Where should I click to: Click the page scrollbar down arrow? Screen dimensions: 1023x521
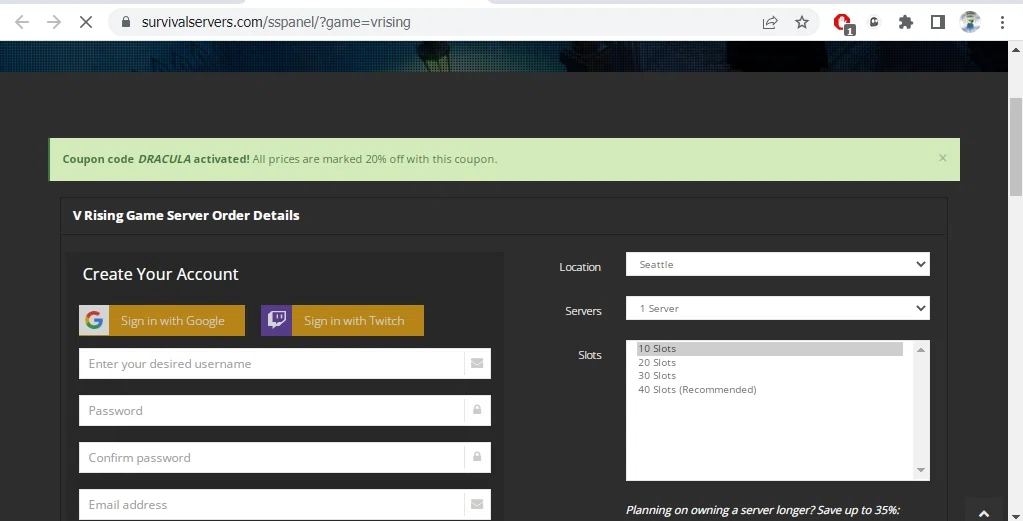tap(1016, 516)
